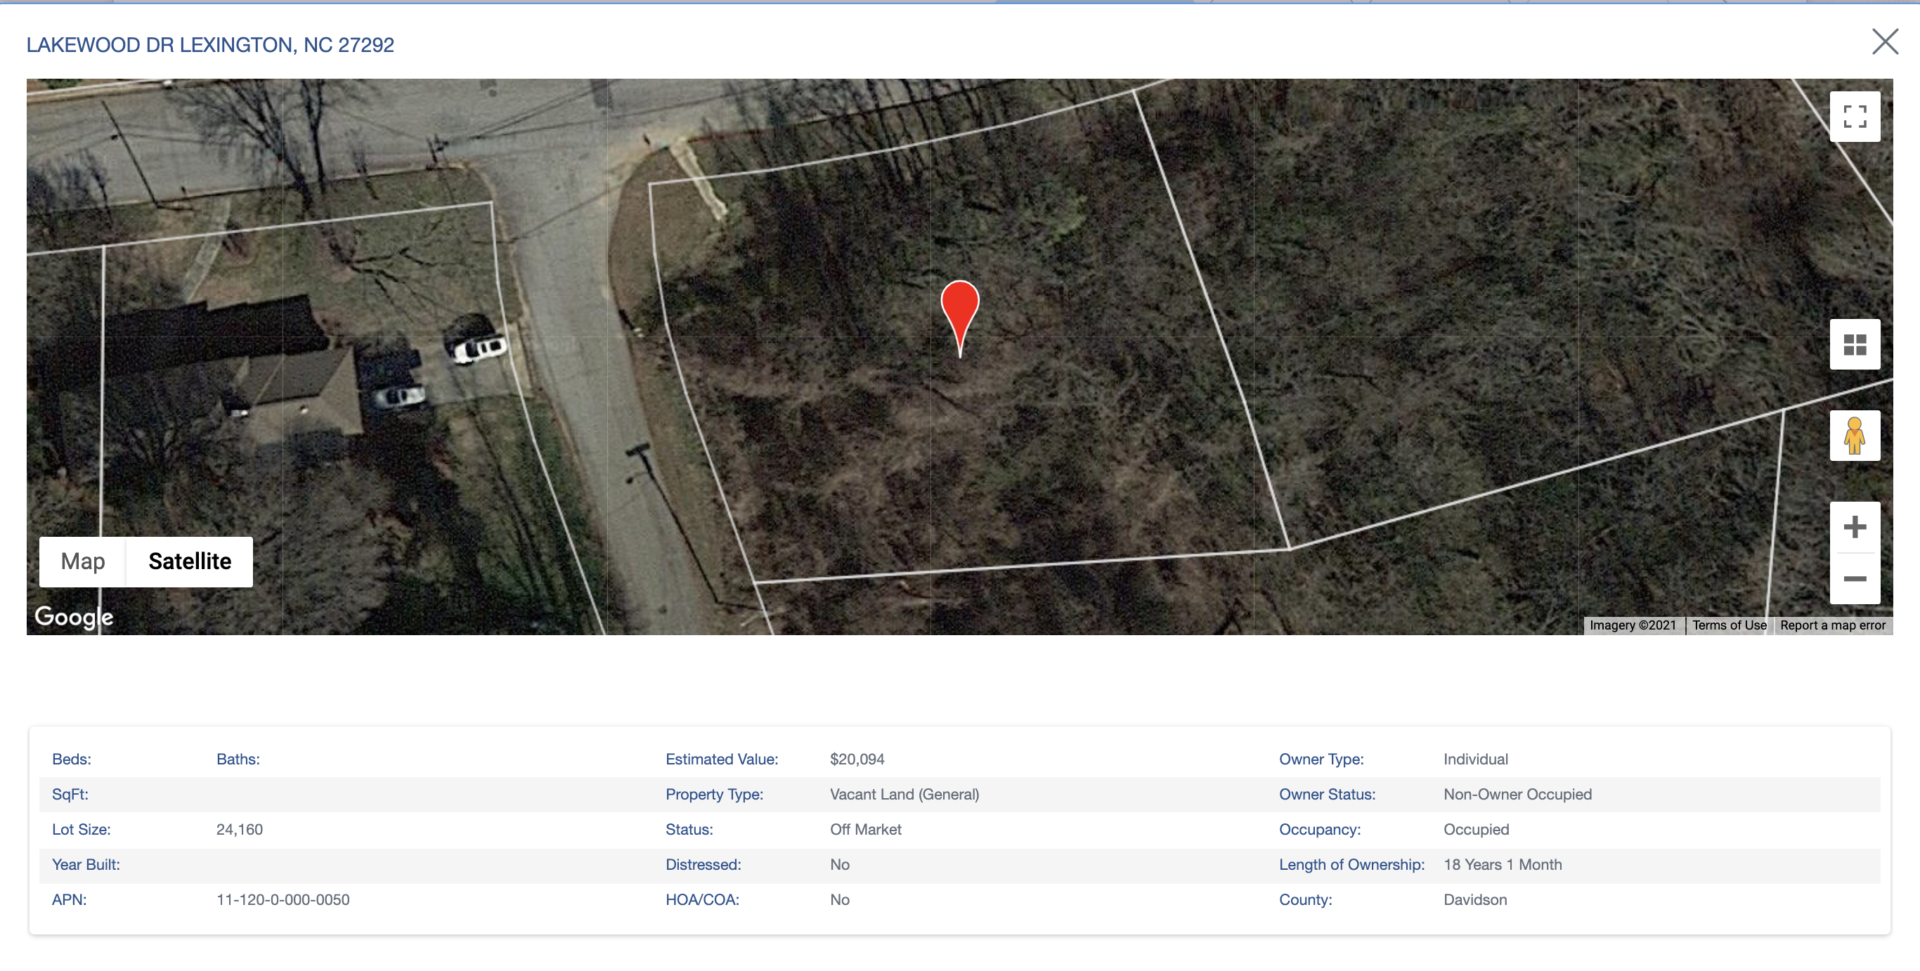Viewport: 1920px width, 971px height.
Task: Select the Lakewood Dr Lexington address heading
Action: click(x=210, y=45)
